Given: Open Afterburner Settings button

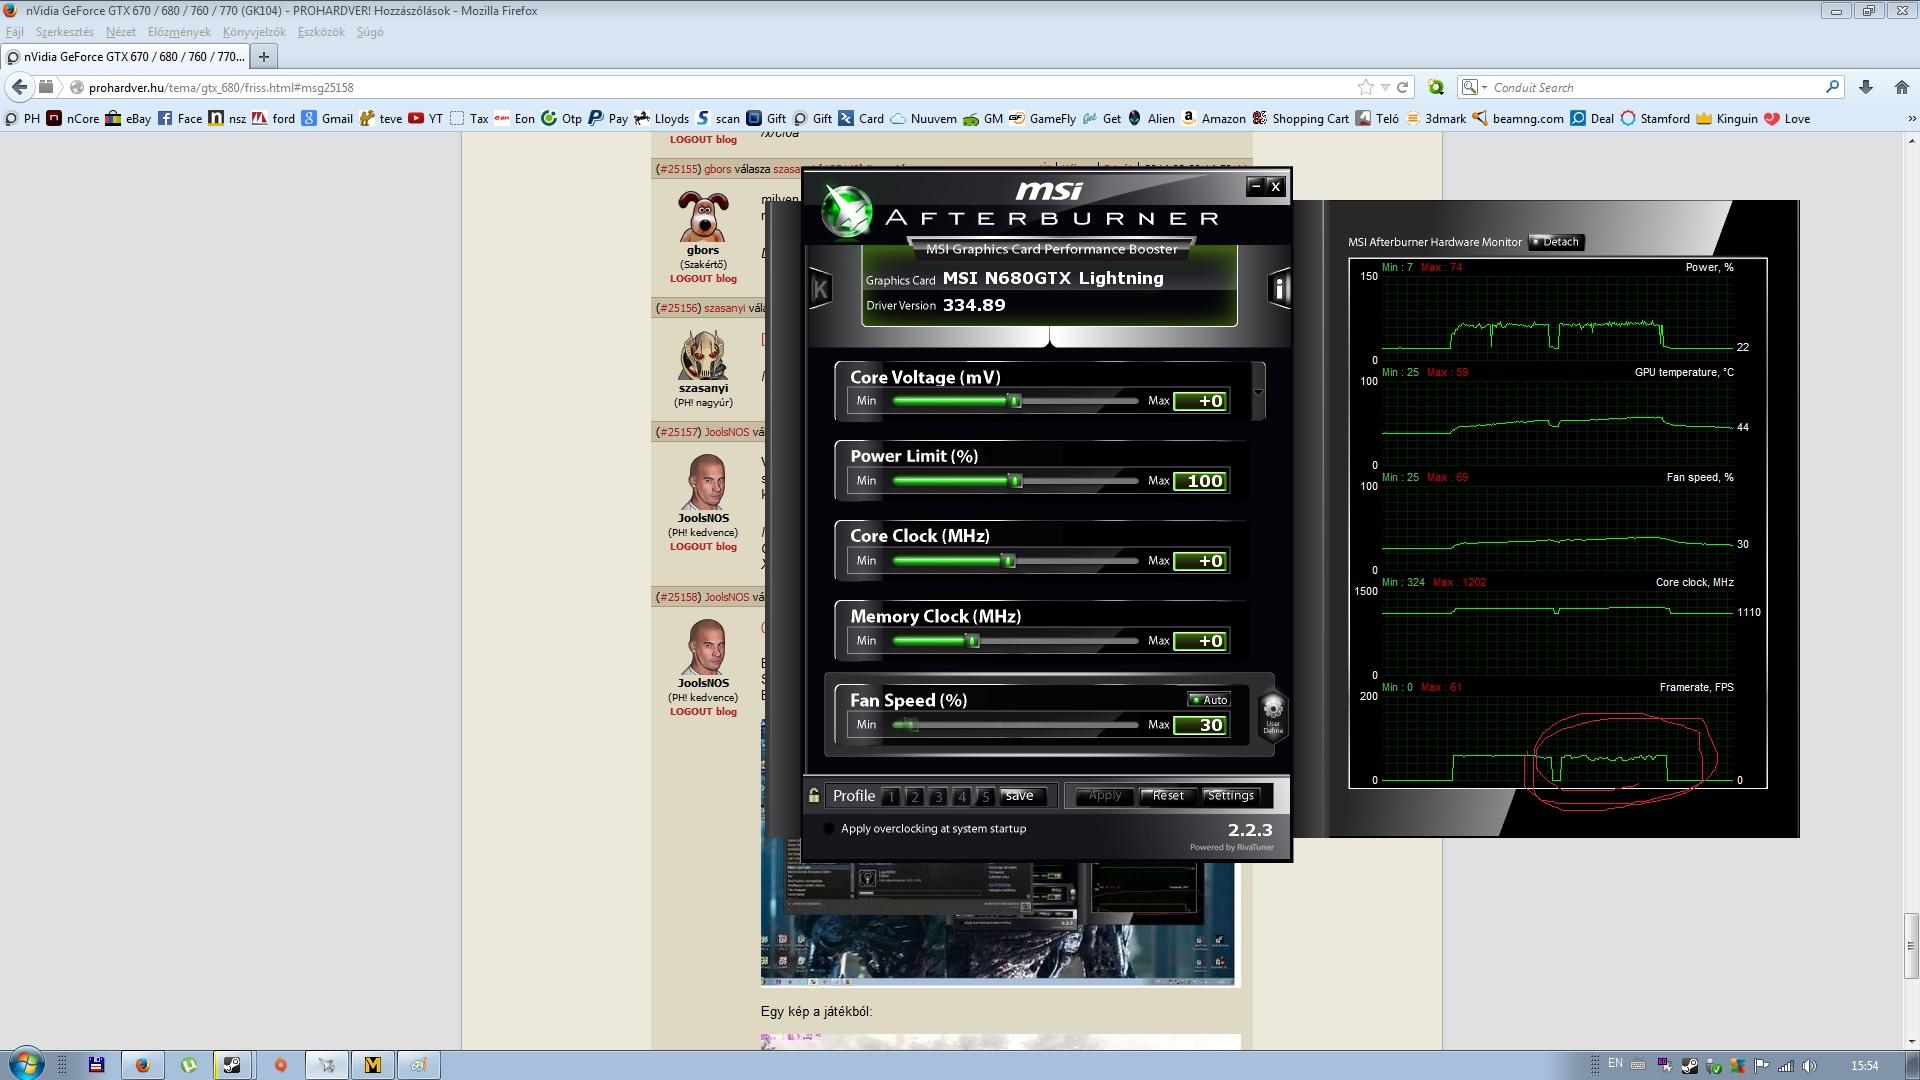Looking at the screenshot, I should click(1230, 796).
